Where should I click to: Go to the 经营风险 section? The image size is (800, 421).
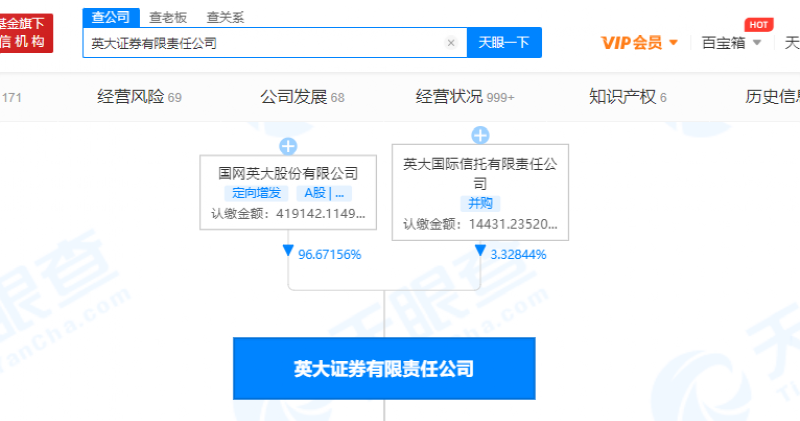[x=139, y=97]
